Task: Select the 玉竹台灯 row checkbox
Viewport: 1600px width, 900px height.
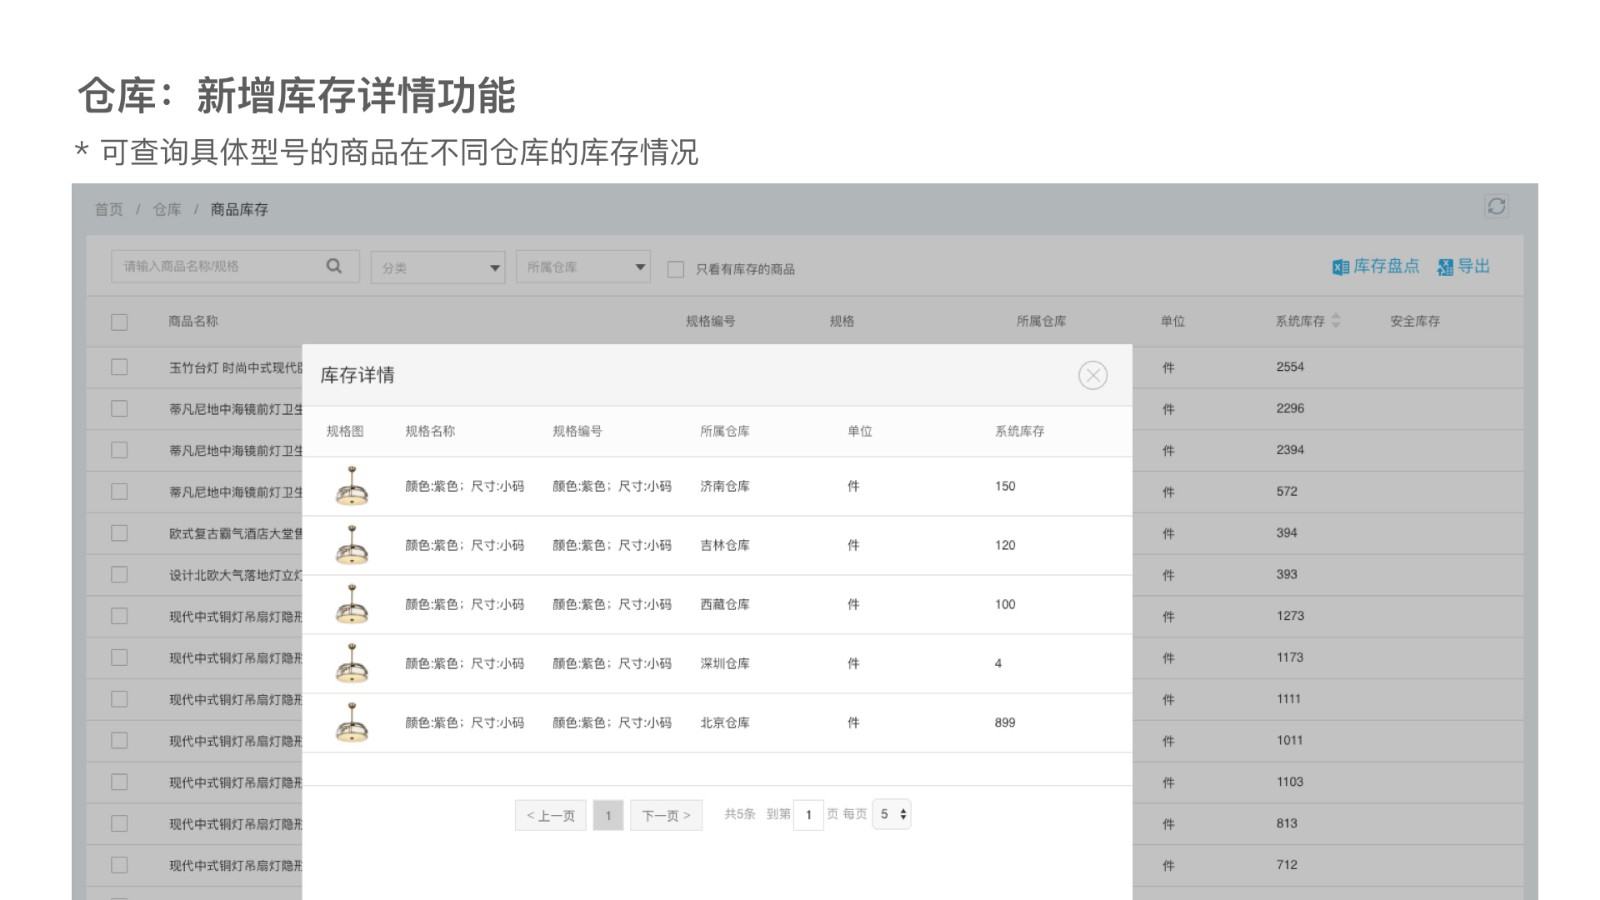Action: [119, 367]
